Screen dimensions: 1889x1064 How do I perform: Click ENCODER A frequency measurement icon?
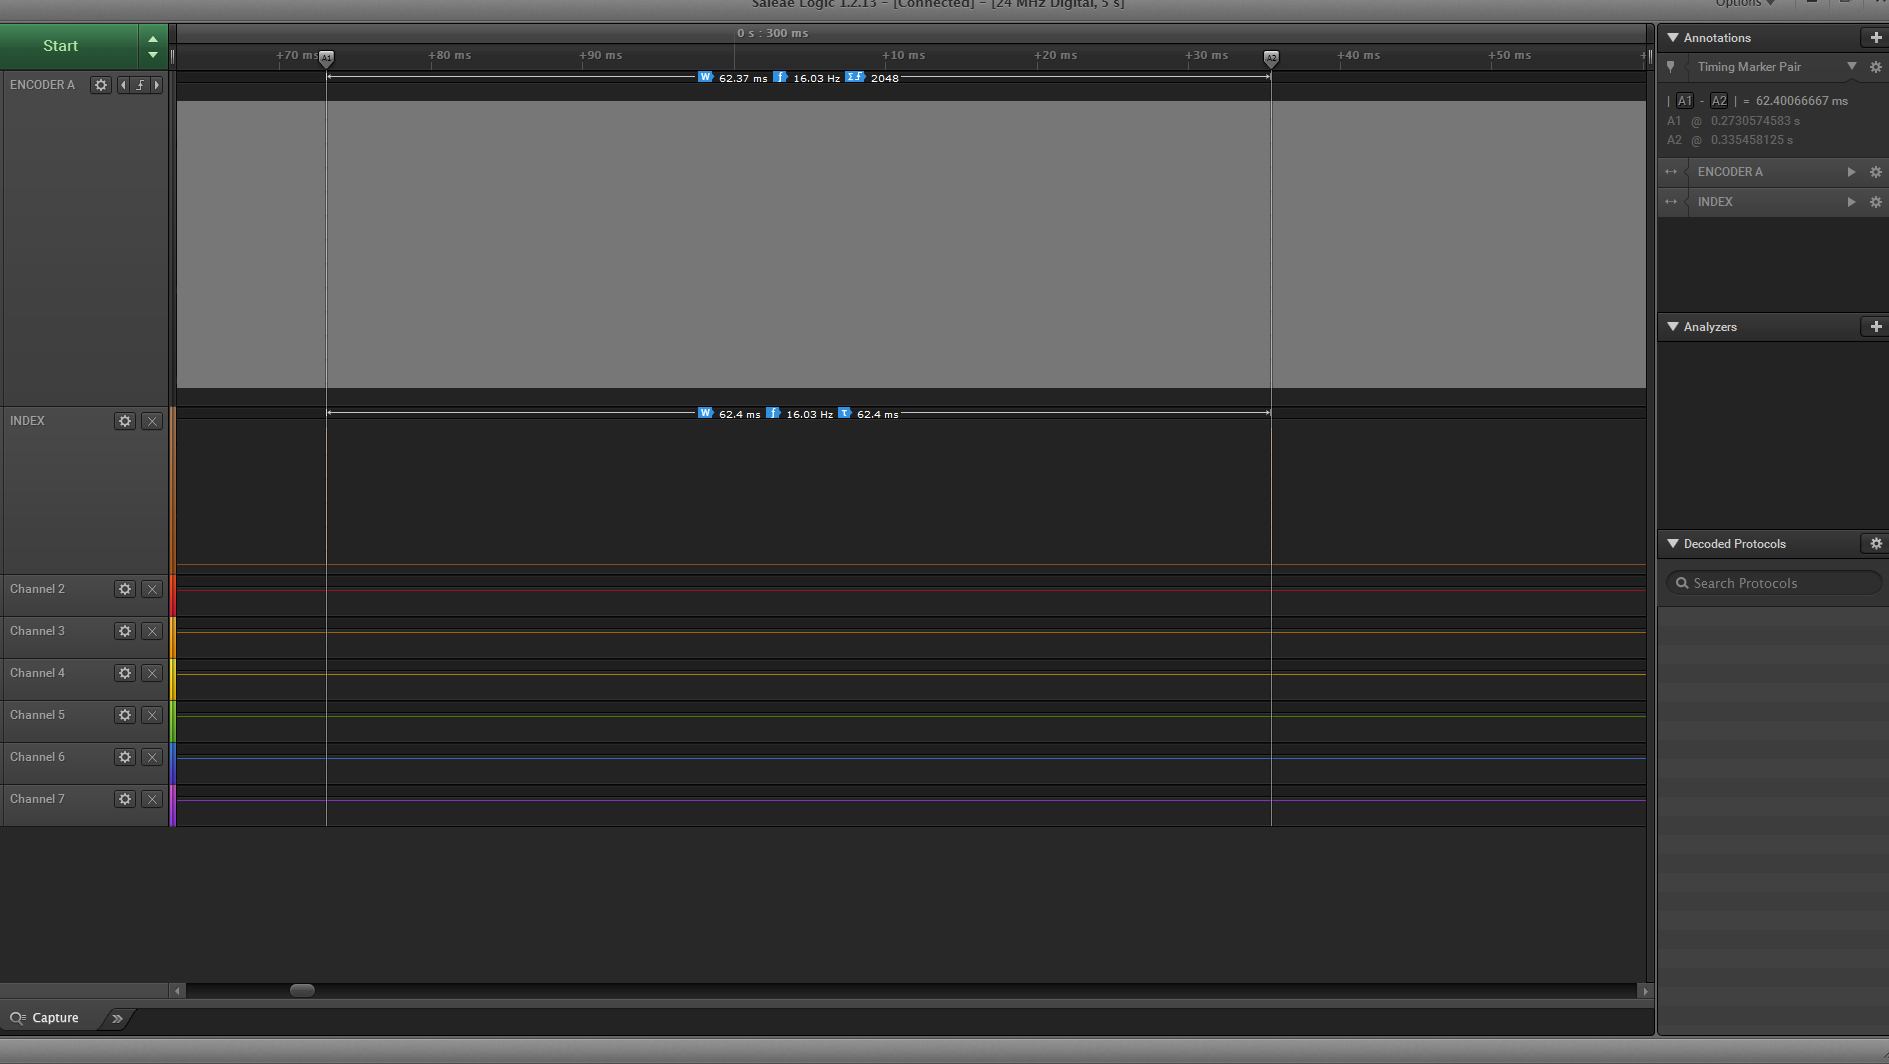pos(780,77)
